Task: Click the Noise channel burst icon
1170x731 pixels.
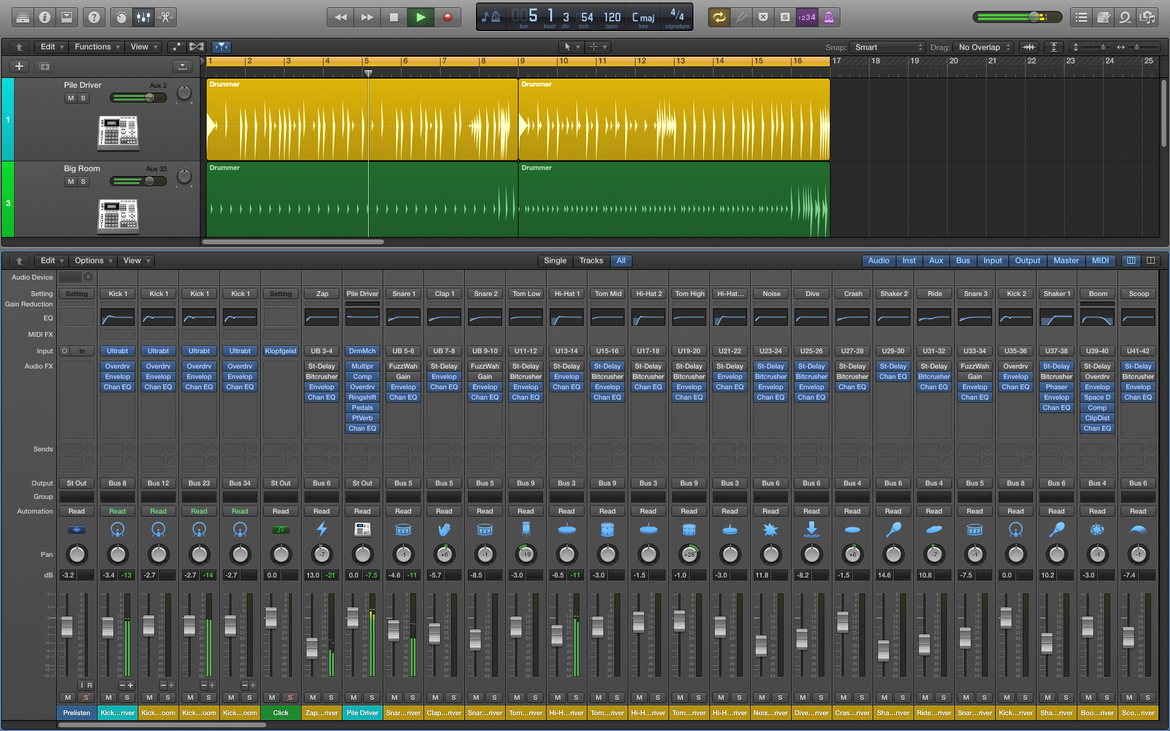Action: pos(771,530)
